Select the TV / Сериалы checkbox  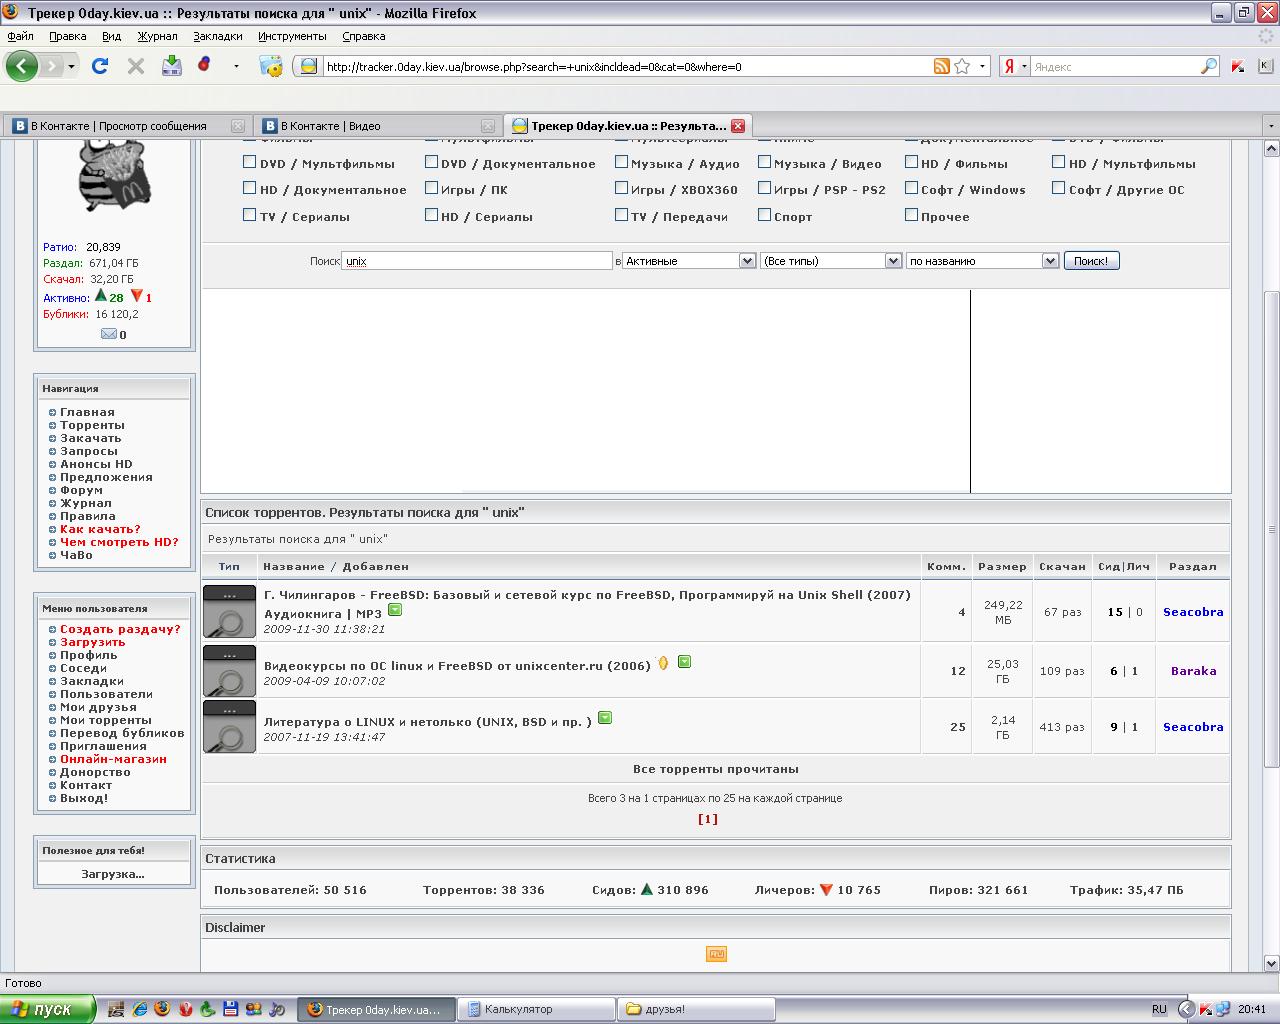coord(250,215)
